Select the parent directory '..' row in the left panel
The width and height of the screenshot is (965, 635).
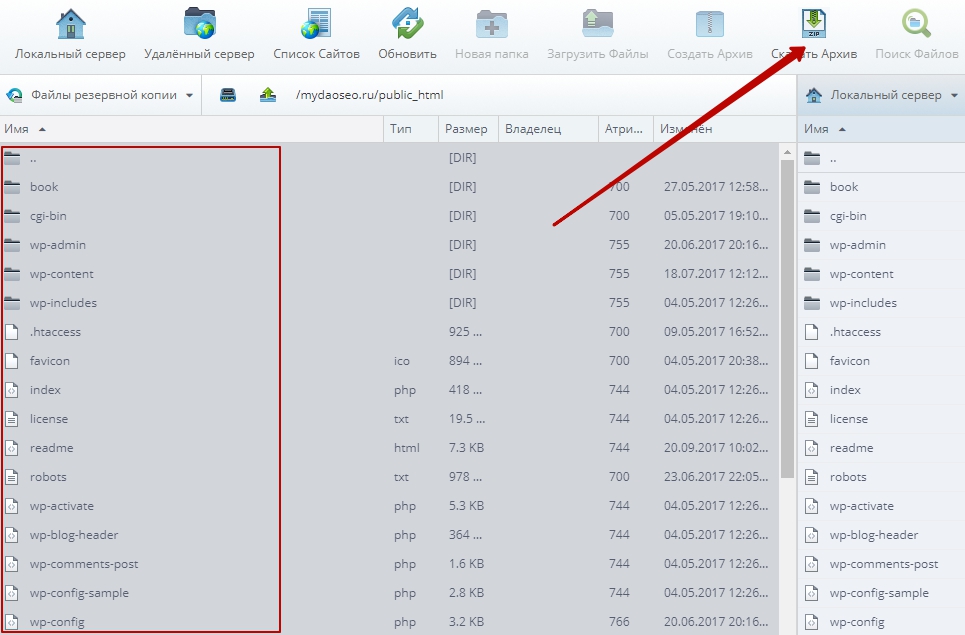(x=389, y=158)
